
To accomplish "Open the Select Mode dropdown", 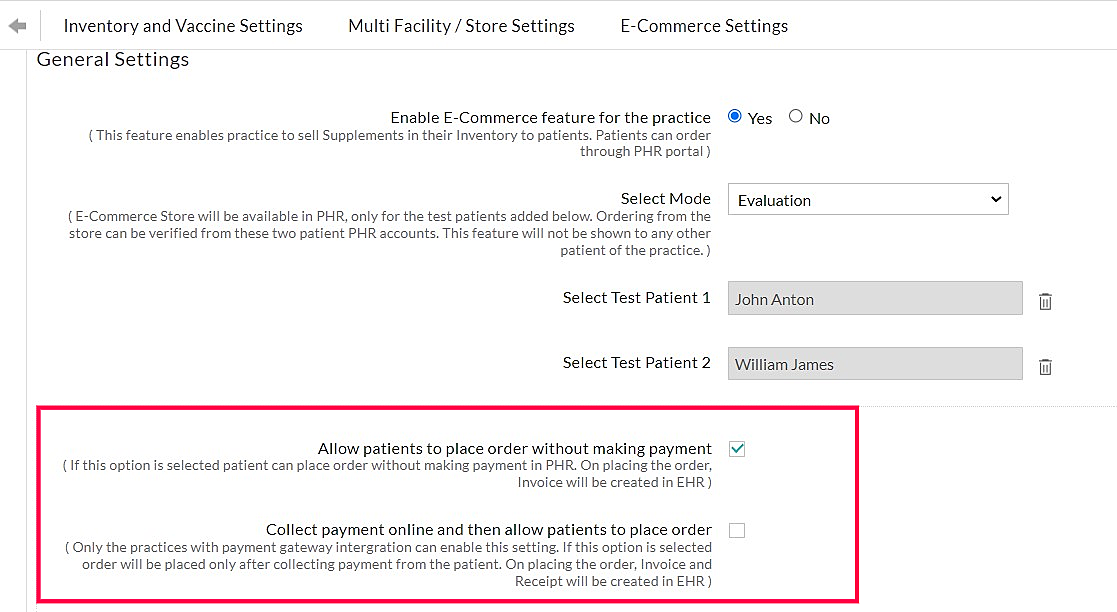I will click(867, 200).
